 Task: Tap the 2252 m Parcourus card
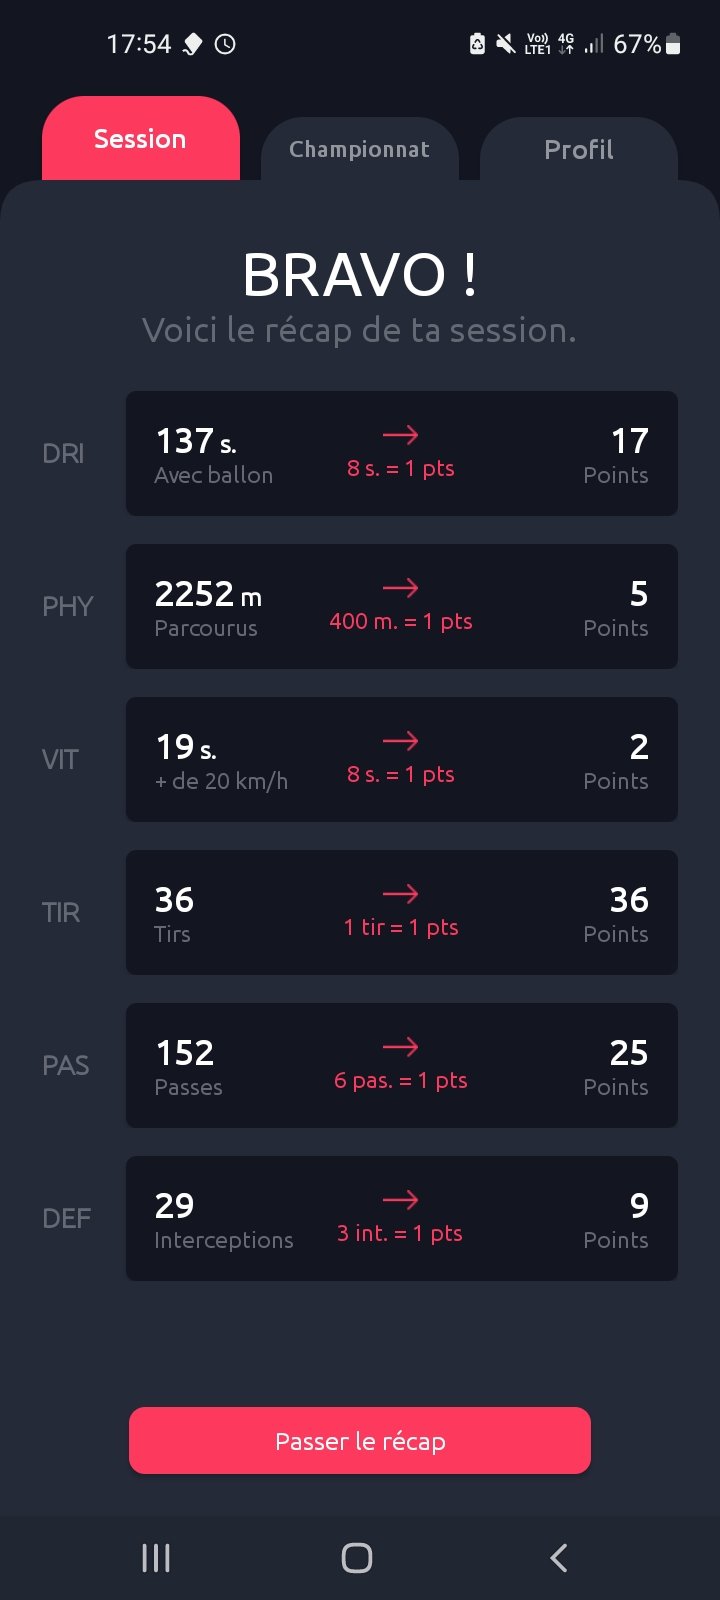pos(401,606)
